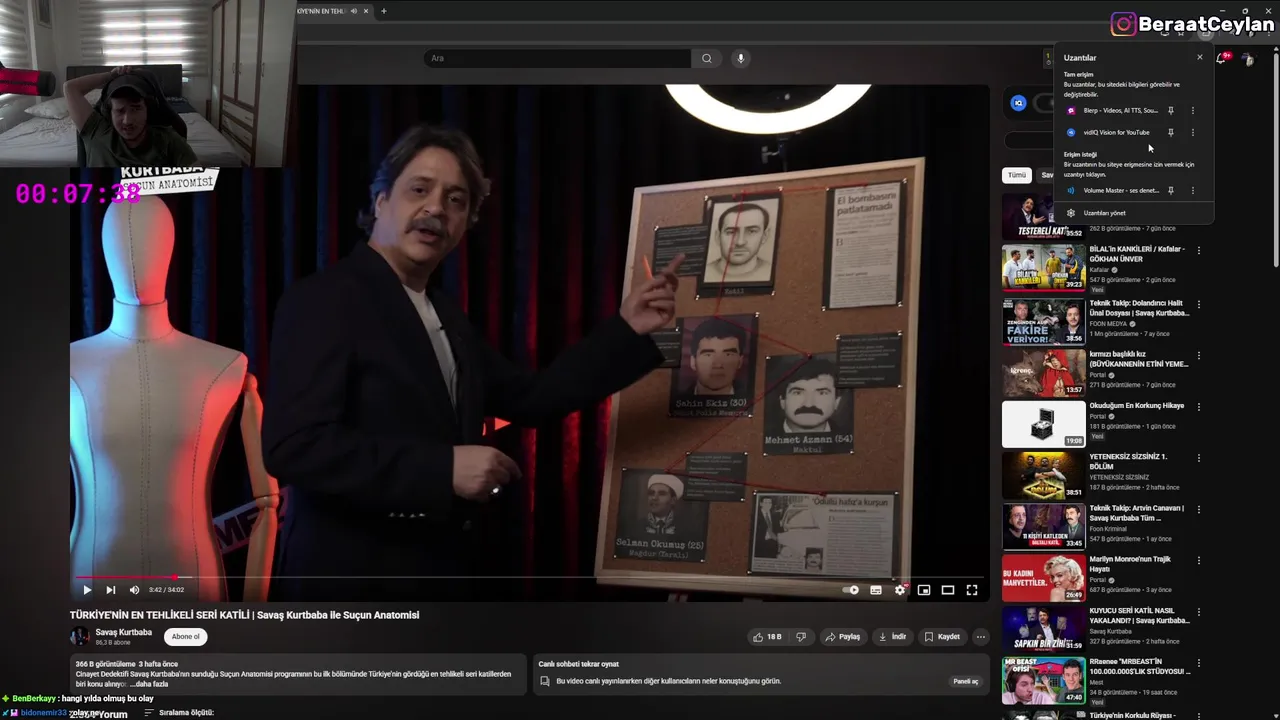Enter full screen mode
Viewport: 1280px width, 720px height.
(972, 590)
